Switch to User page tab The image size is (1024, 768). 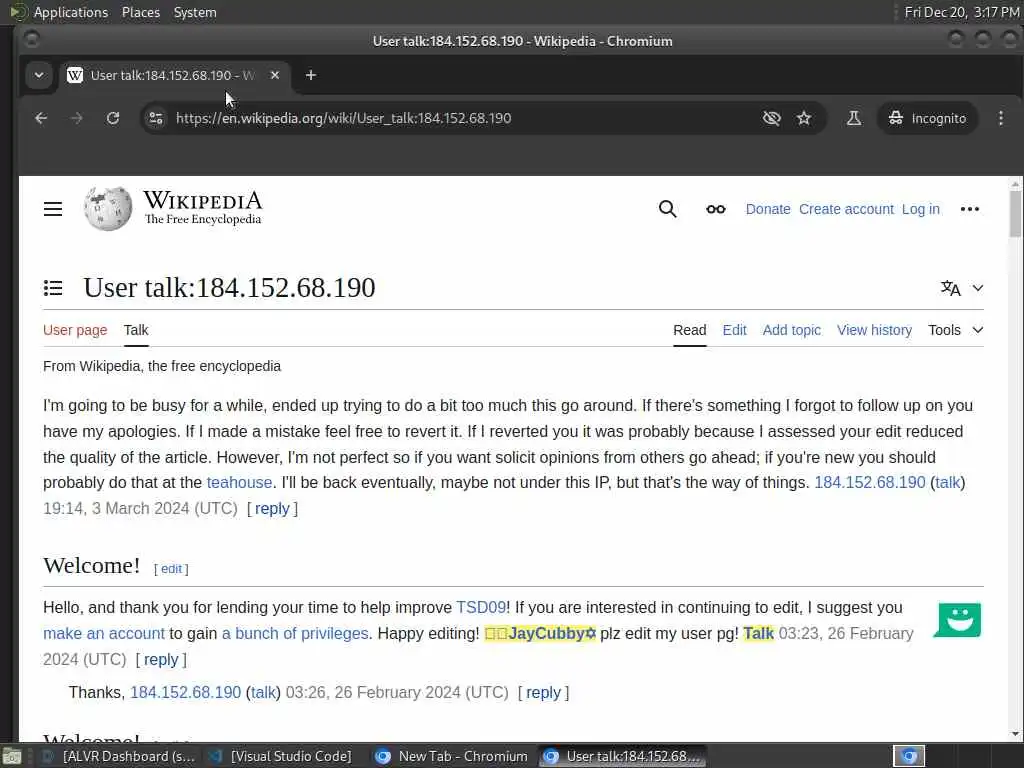75,330
